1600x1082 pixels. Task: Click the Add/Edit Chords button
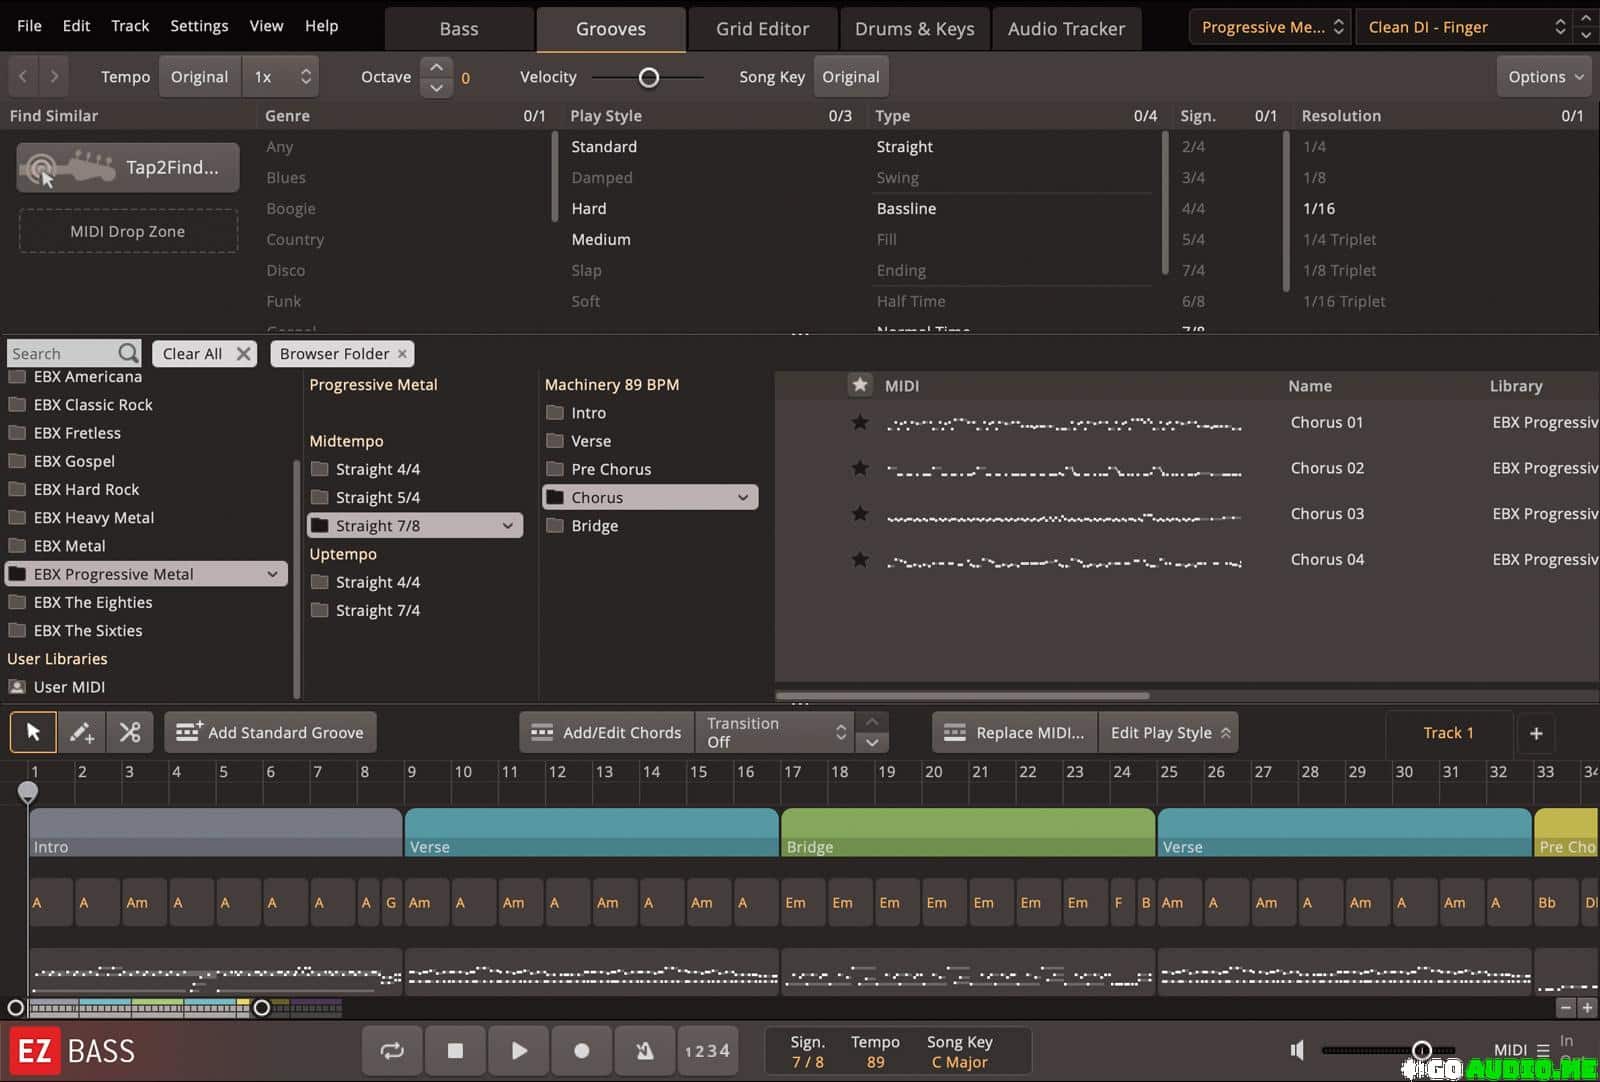[606, 732]
